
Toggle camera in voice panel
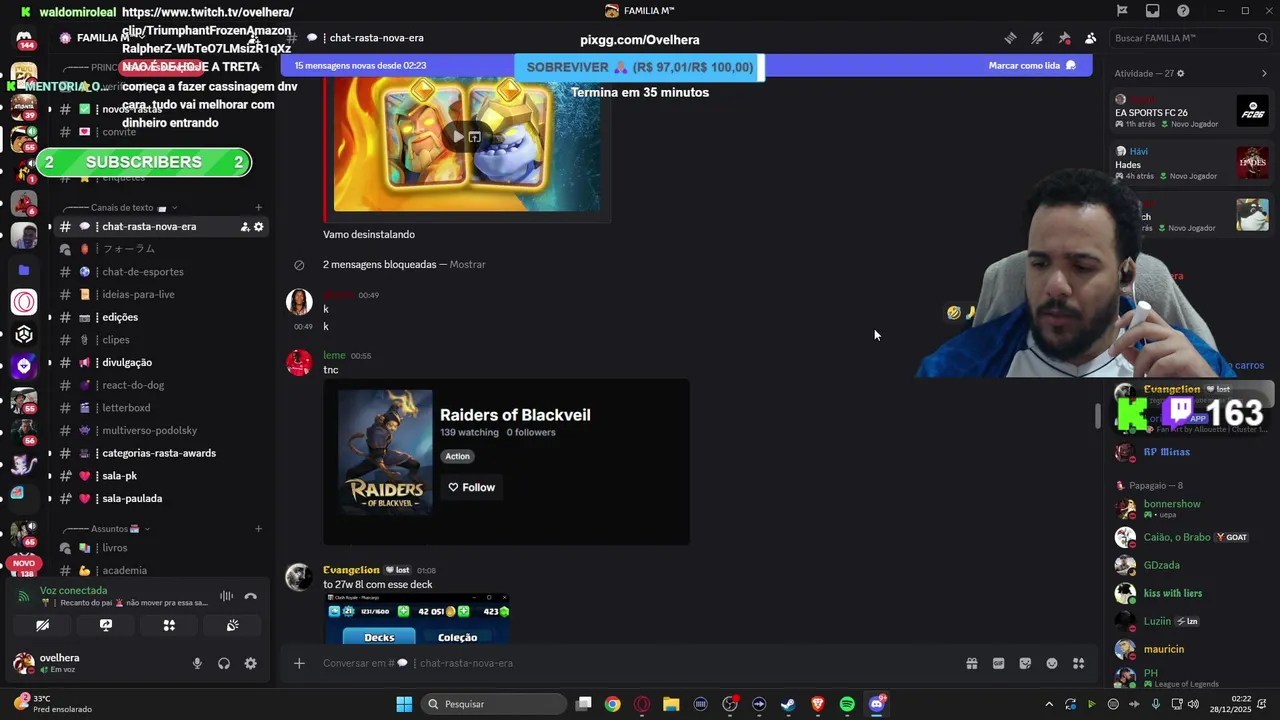tap(42, 626)
